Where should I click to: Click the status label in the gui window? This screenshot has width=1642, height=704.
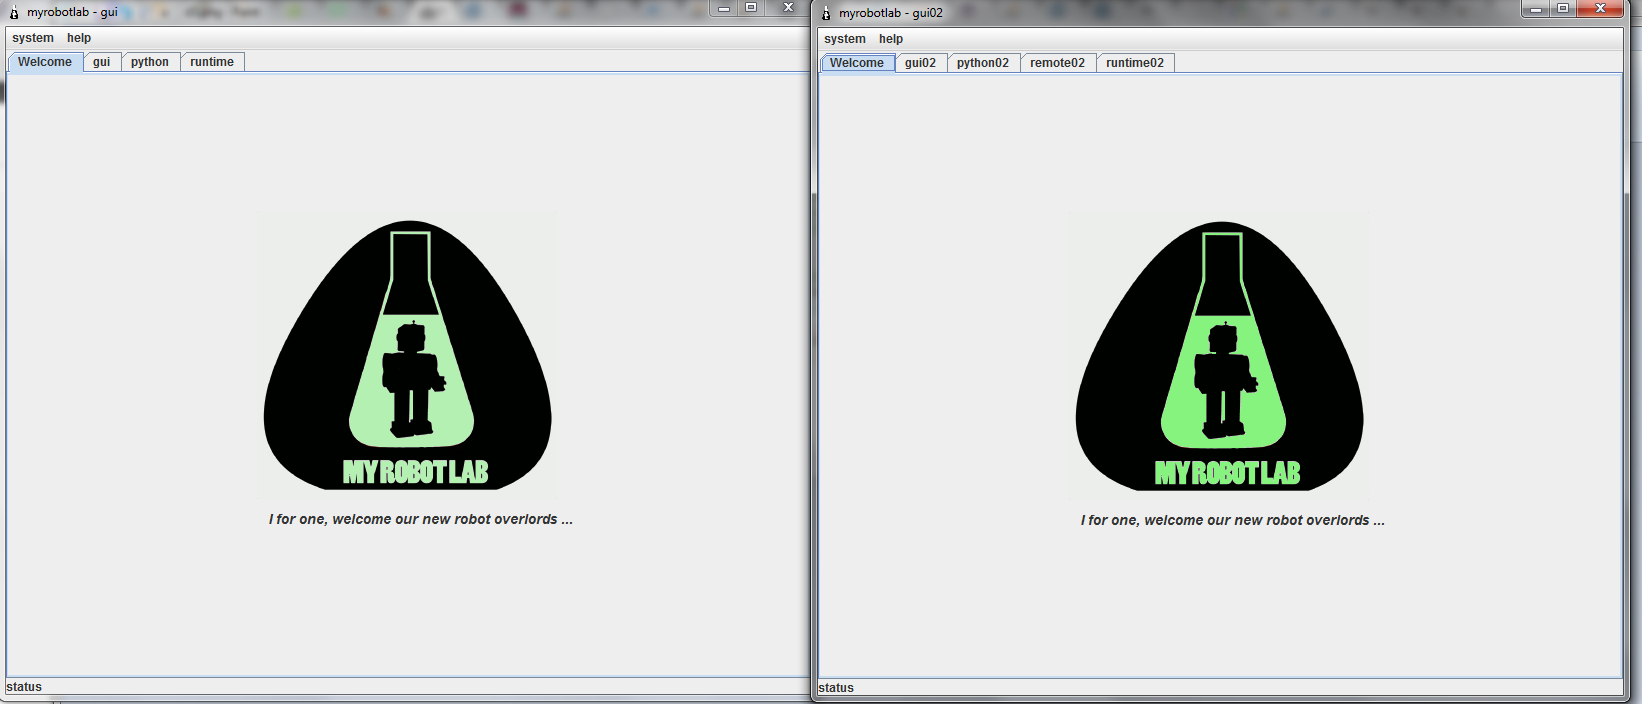pyautogui.click(x=24, y=687)
